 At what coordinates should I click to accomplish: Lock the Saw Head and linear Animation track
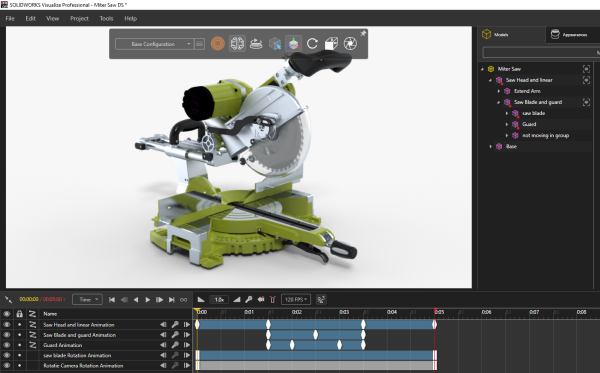pyautogui.click(x=20, y=324)
